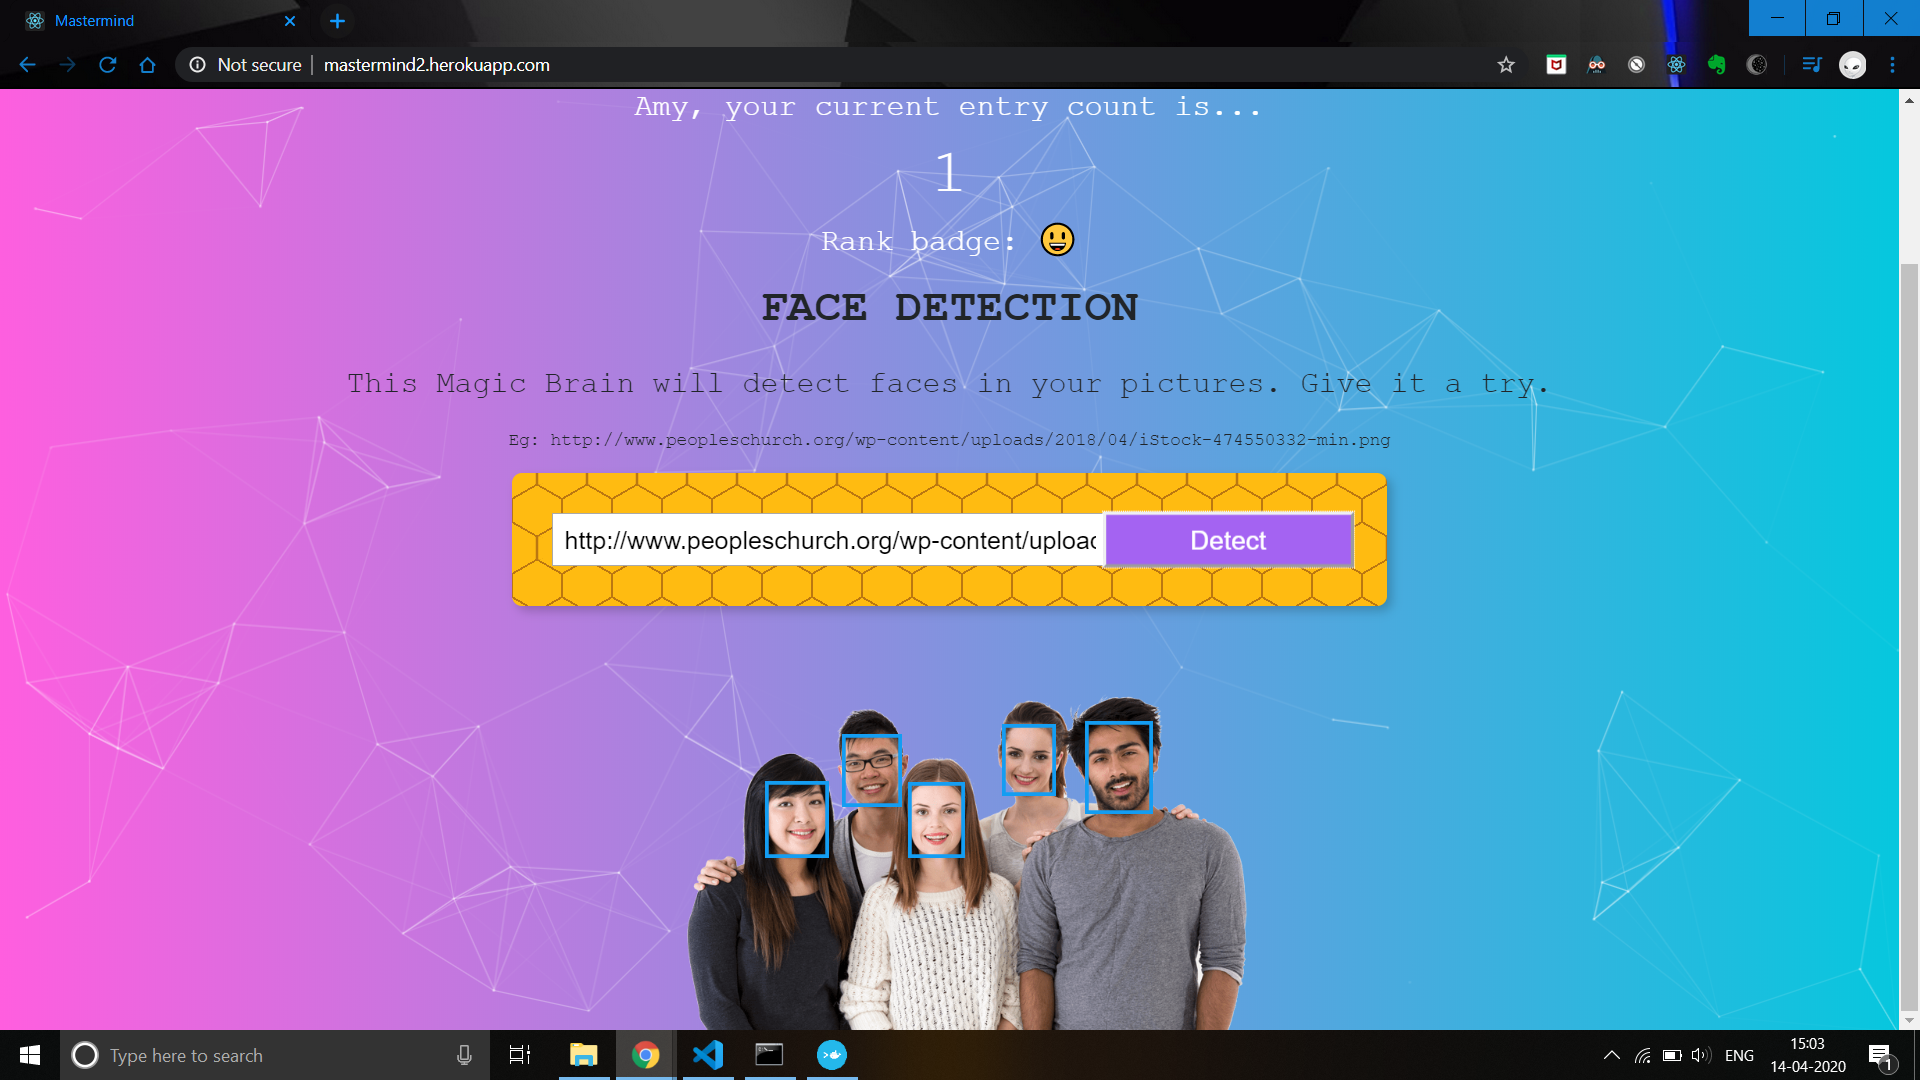Screen dimensions: 1920x1080
Task: Open the media control playlist icon
Action: (1811, 65)
